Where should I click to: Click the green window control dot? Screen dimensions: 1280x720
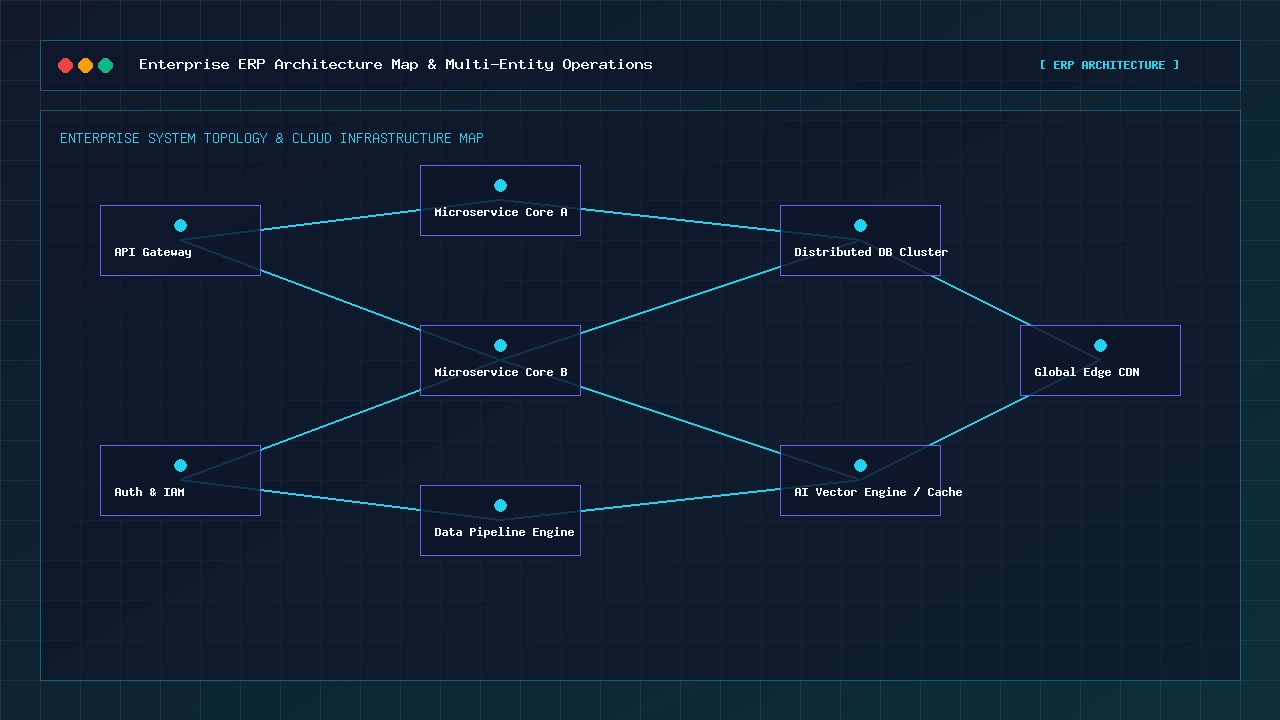point(105,65)
